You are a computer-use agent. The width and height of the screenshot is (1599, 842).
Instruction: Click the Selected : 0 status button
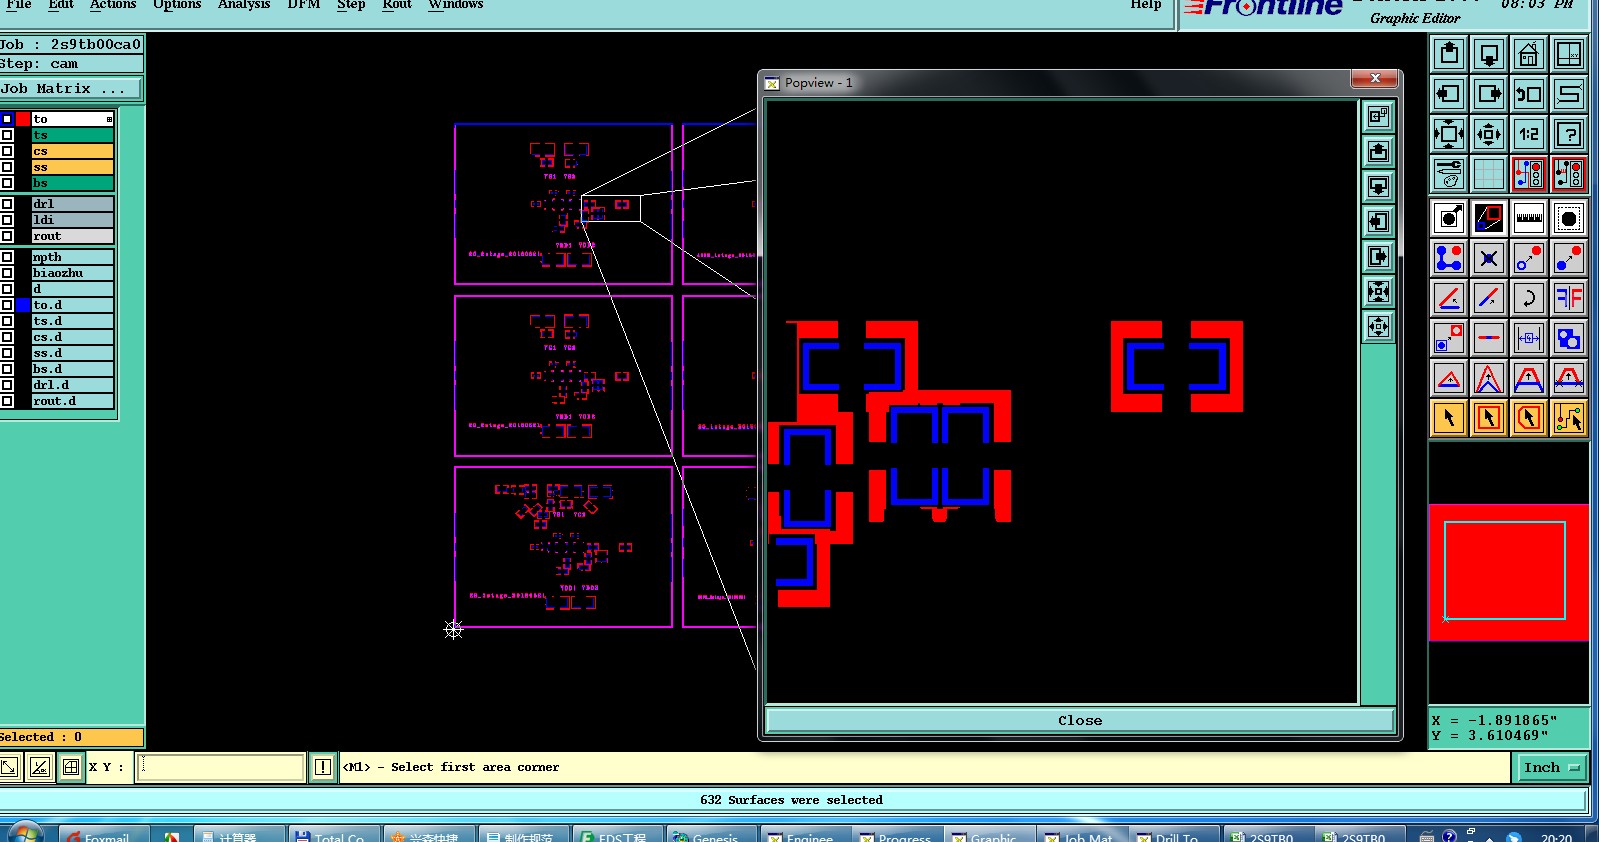click(71, 737)
